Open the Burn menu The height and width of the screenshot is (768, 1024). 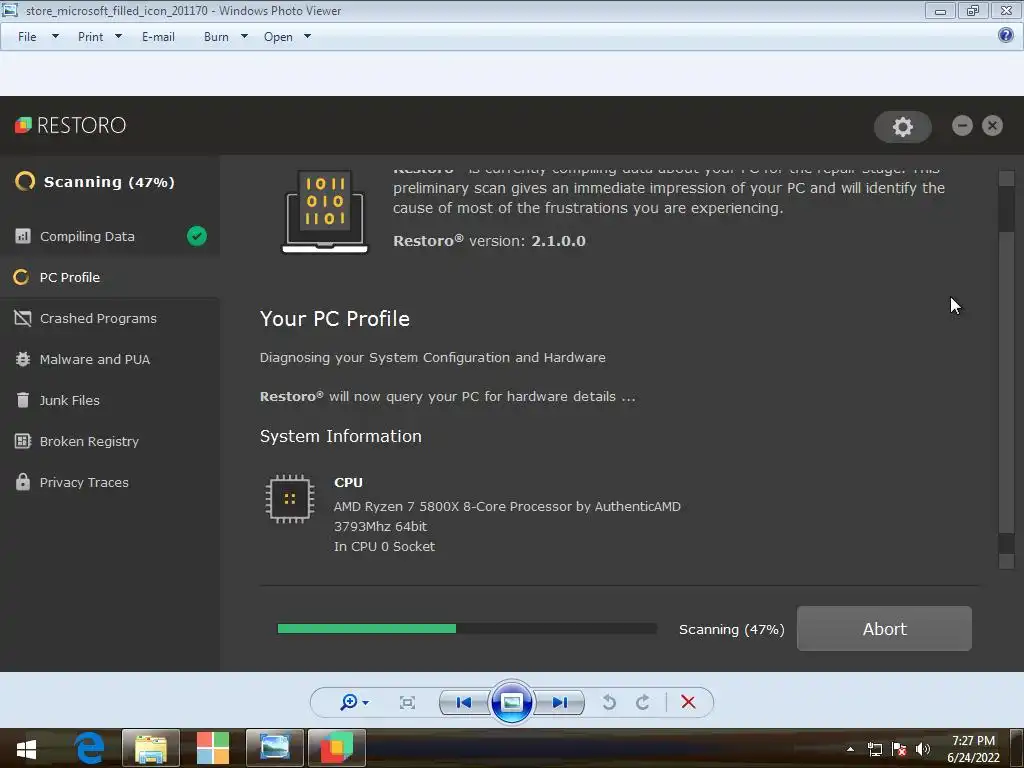[216, 37]
